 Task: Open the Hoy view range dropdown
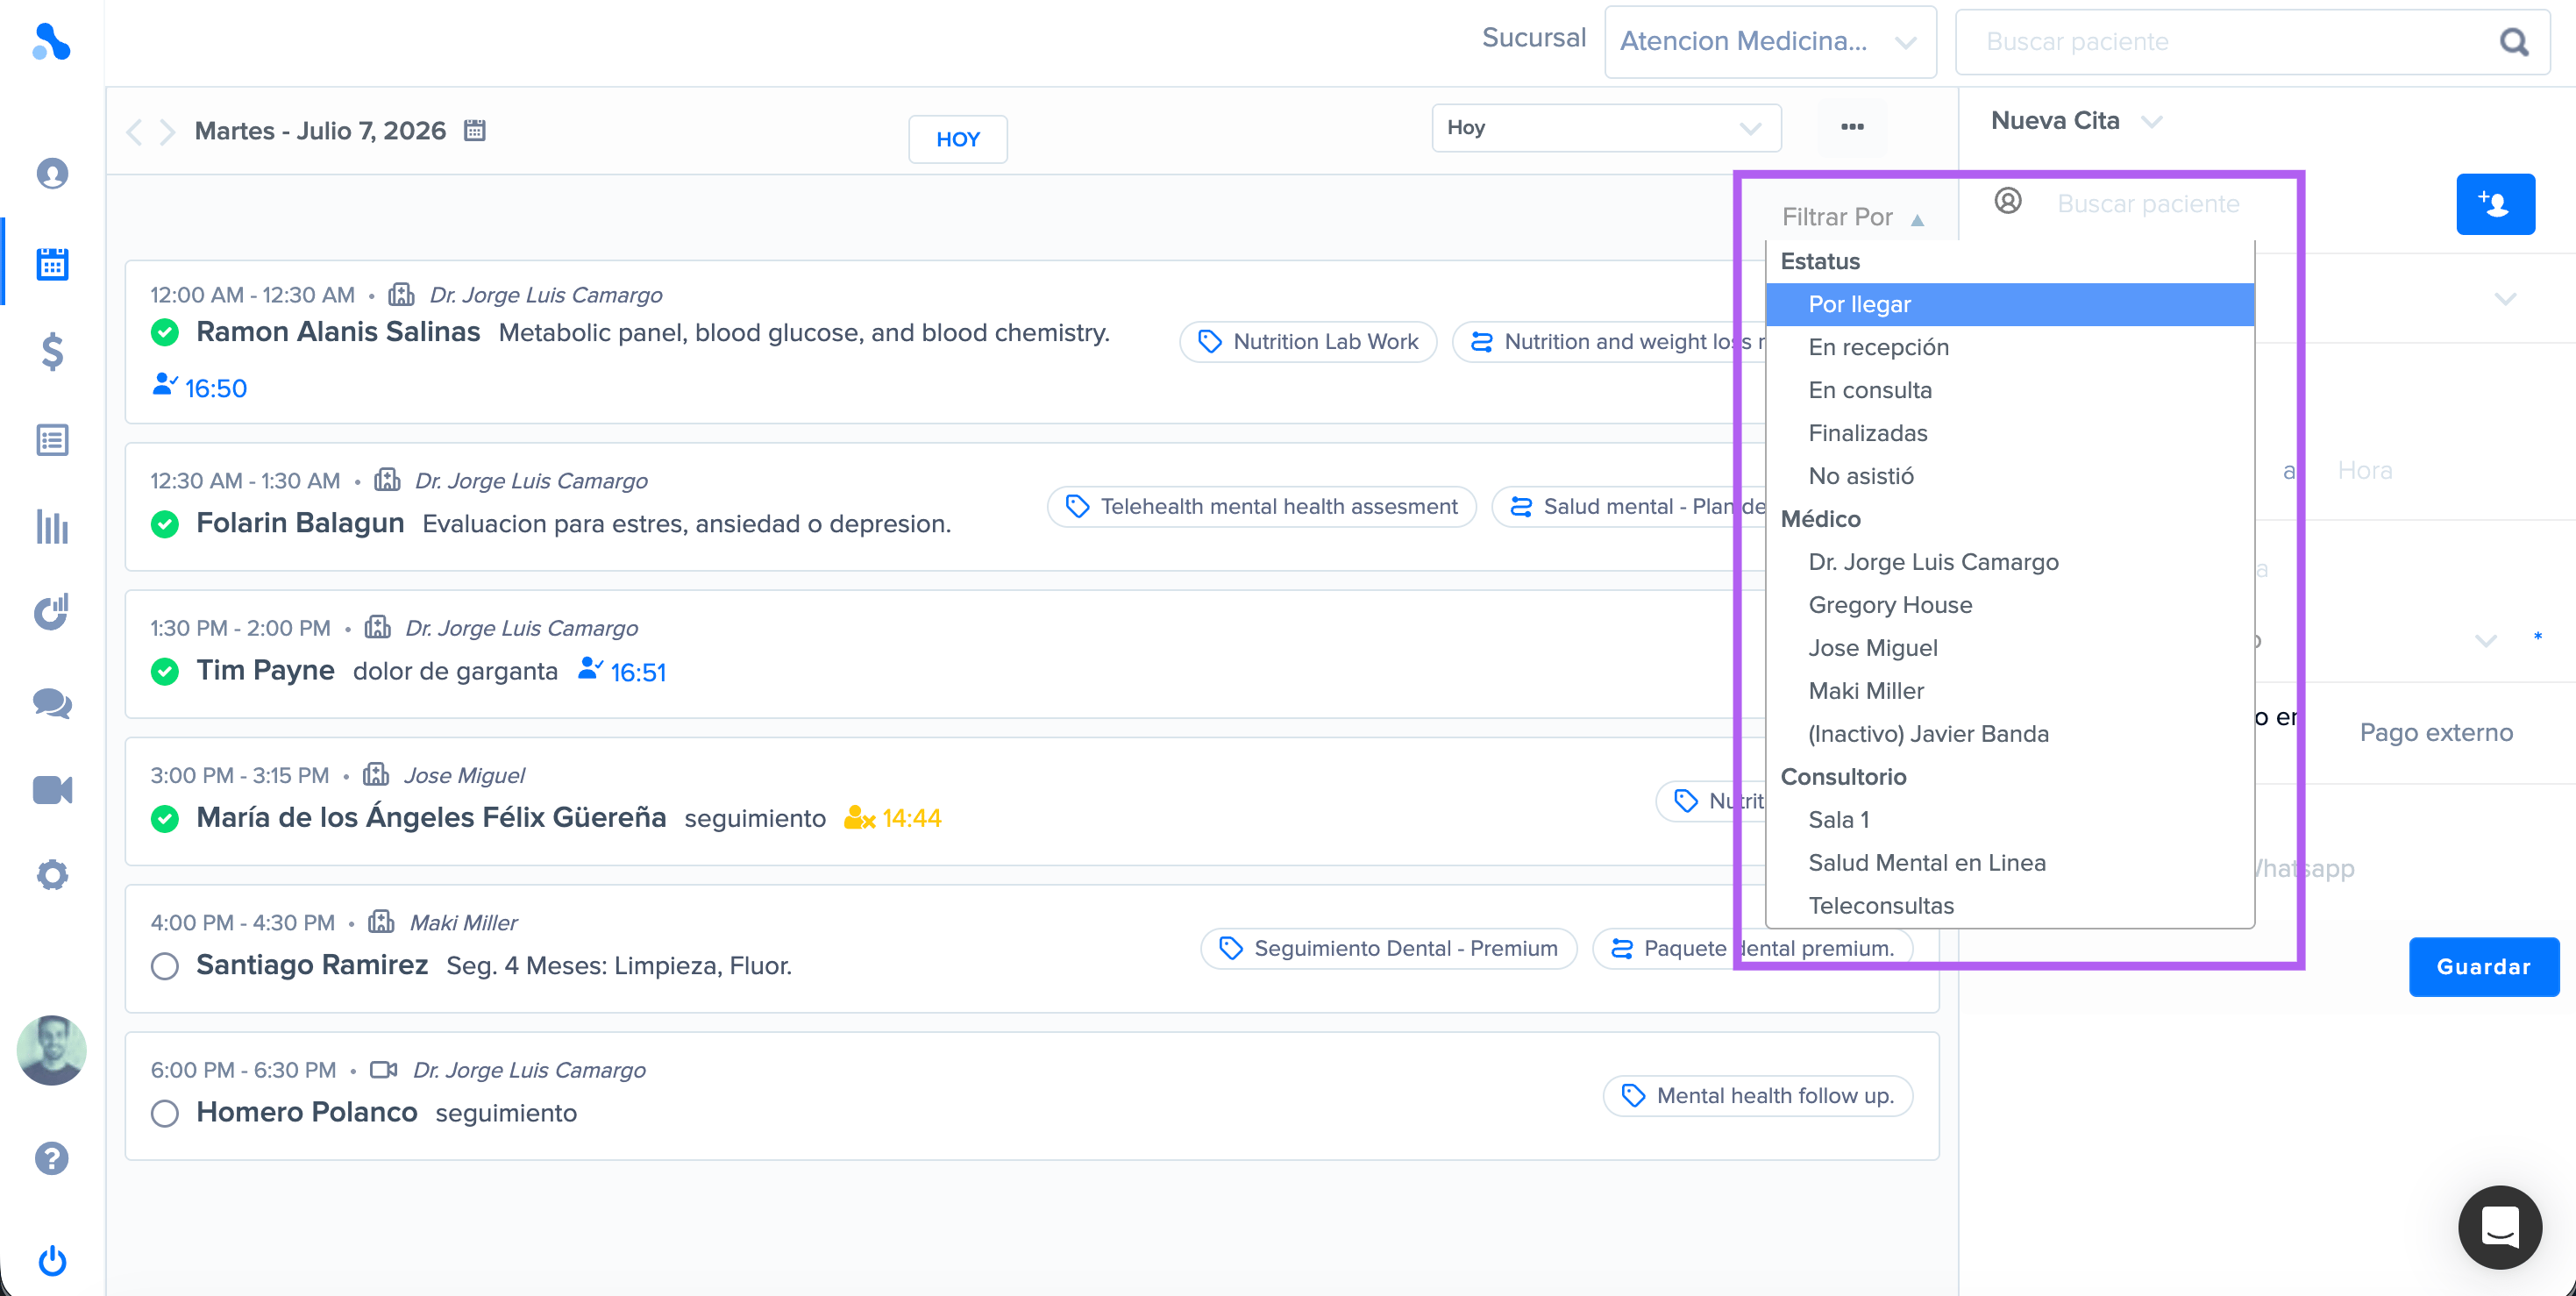click(x=1606, y=128)
